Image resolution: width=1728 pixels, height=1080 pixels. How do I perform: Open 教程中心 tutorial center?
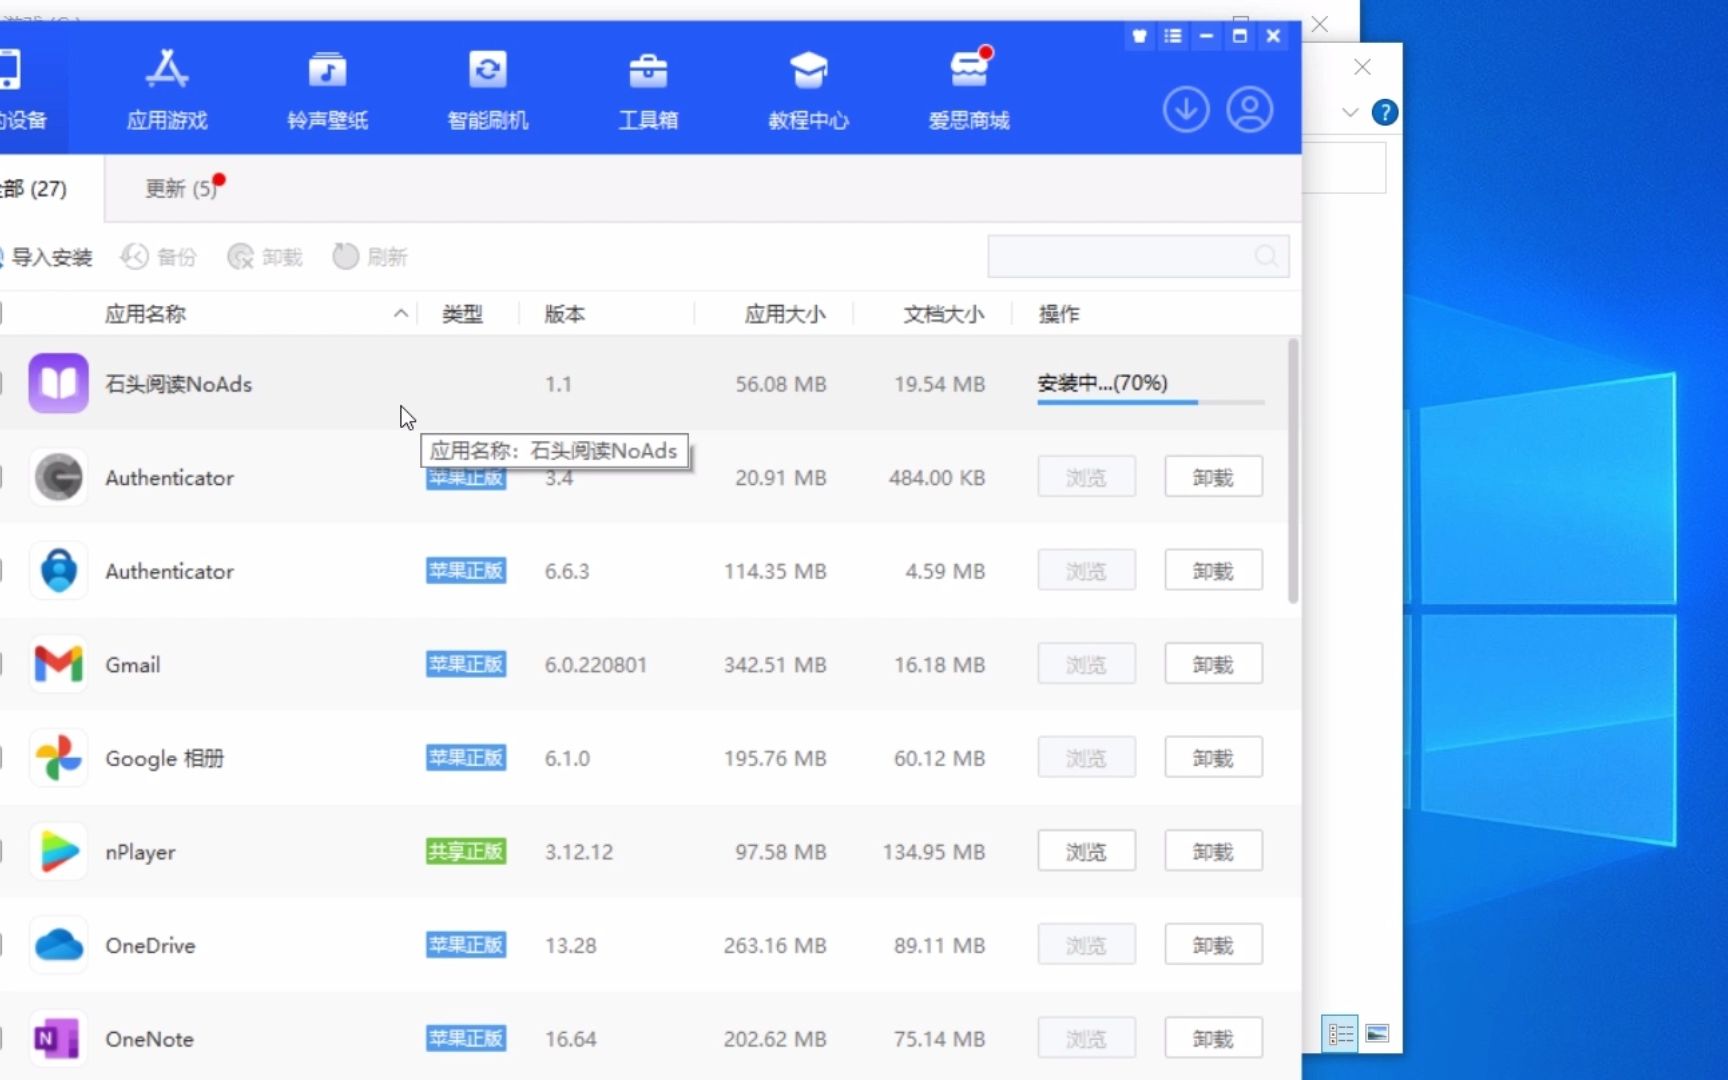[x=808, y=90]
